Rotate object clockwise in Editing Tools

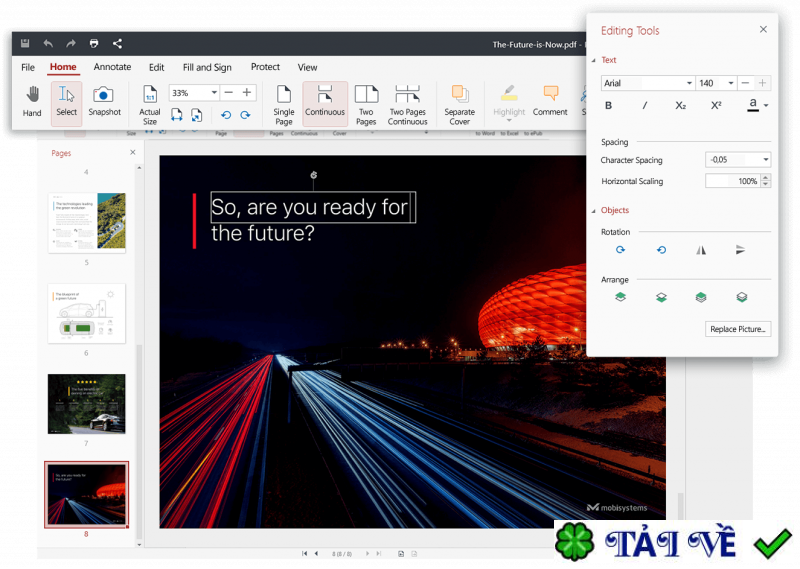[620, 250]
